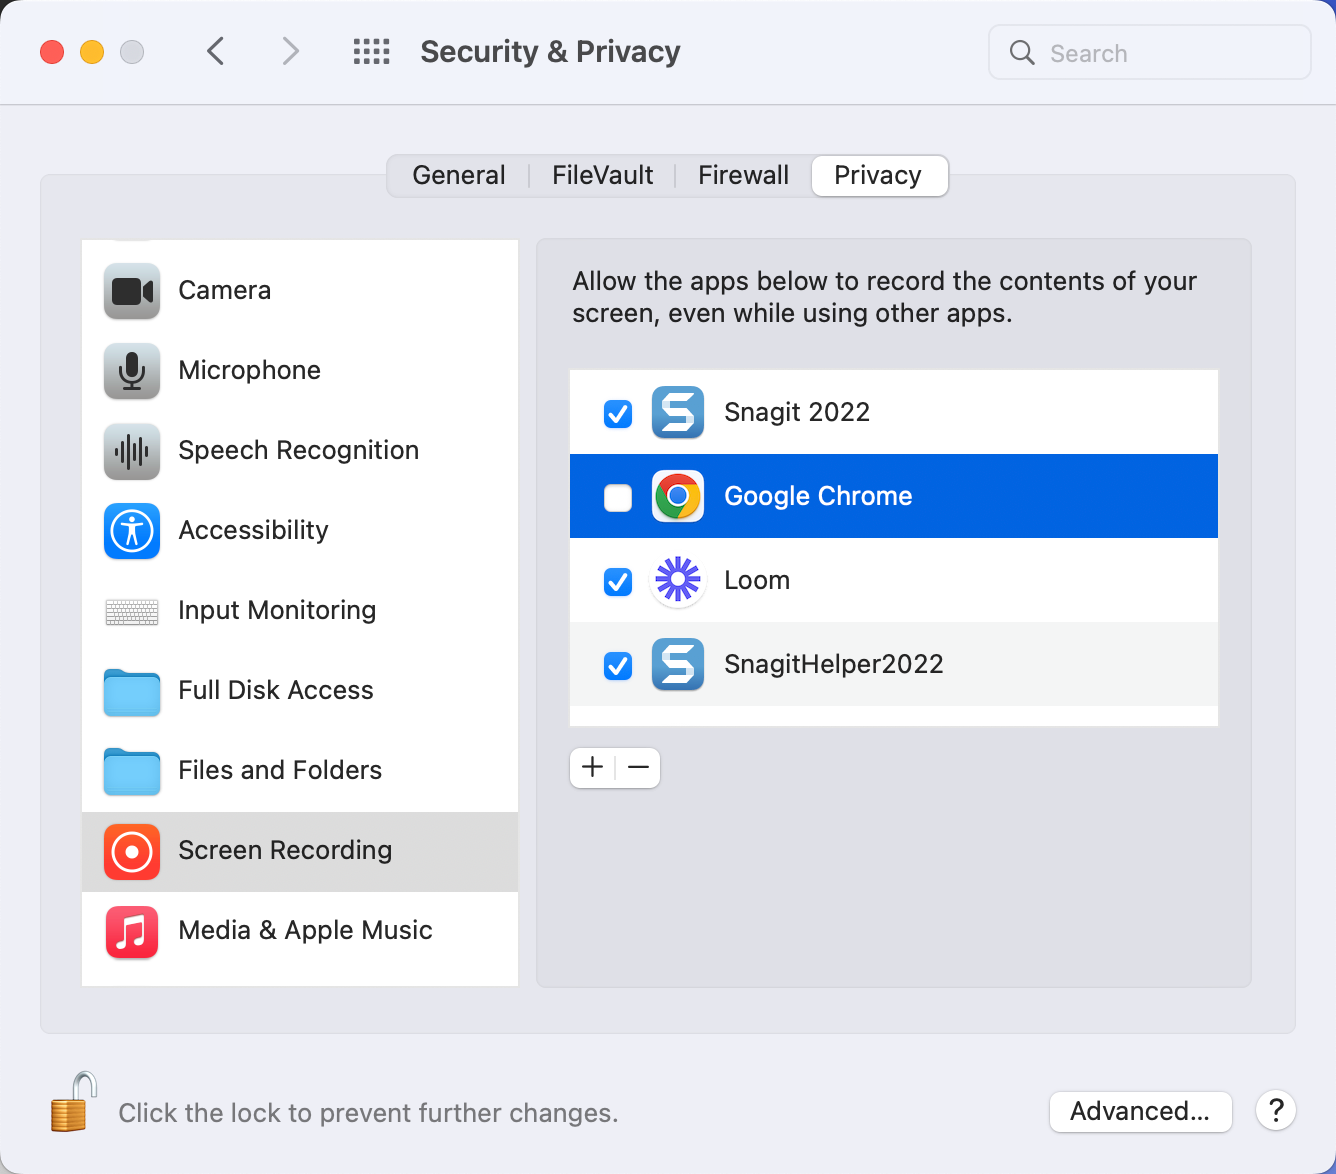The image size is (1336, 1174).
Task: Disable Loom screen recording checkbox
Action: point(618,581)
